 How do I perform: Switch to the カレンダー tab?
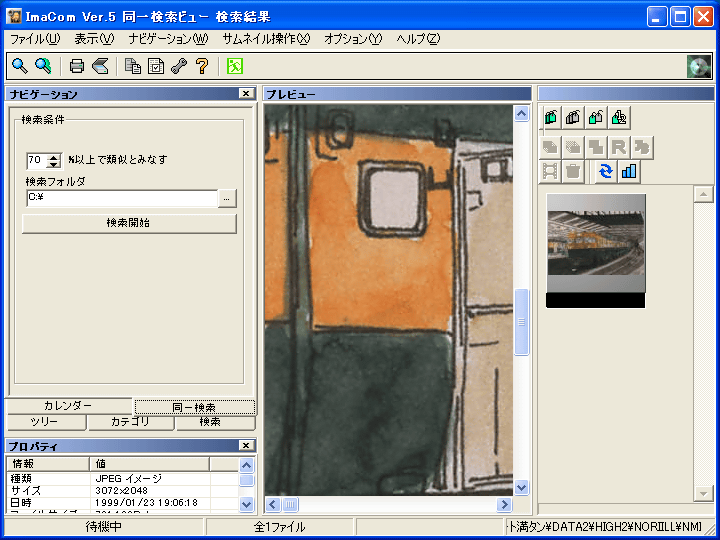coord(68,406)
